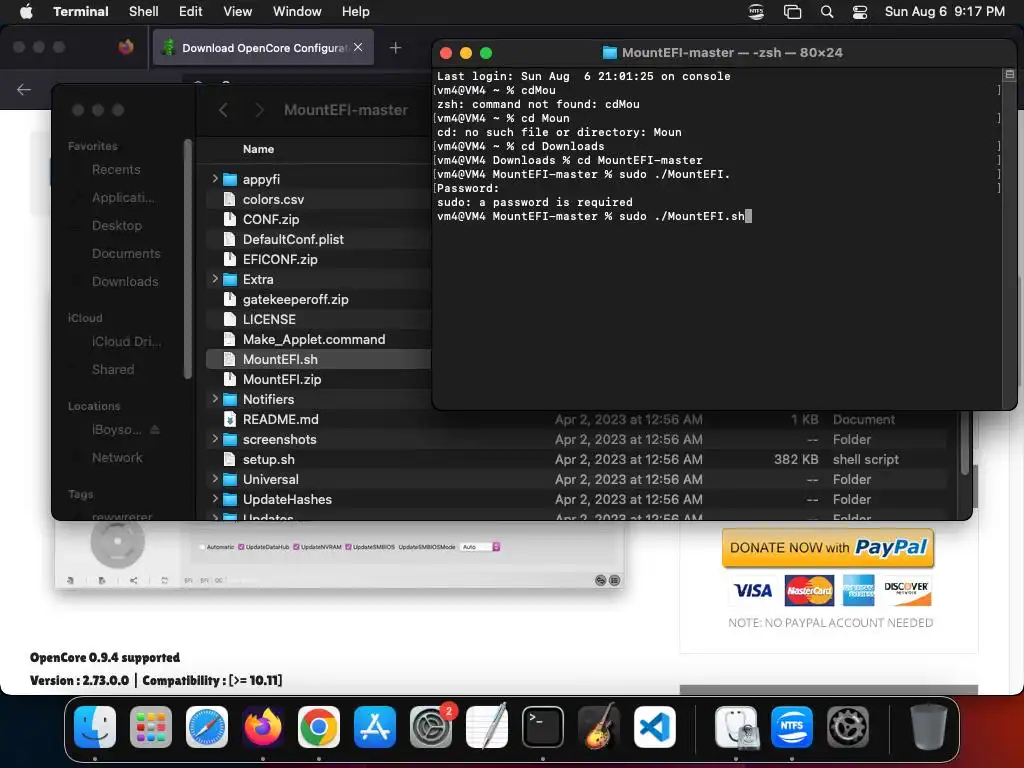The width and height of the screenshot is (1024, 768).
Task: Expand the Universal folder
Action: (215, 479)
